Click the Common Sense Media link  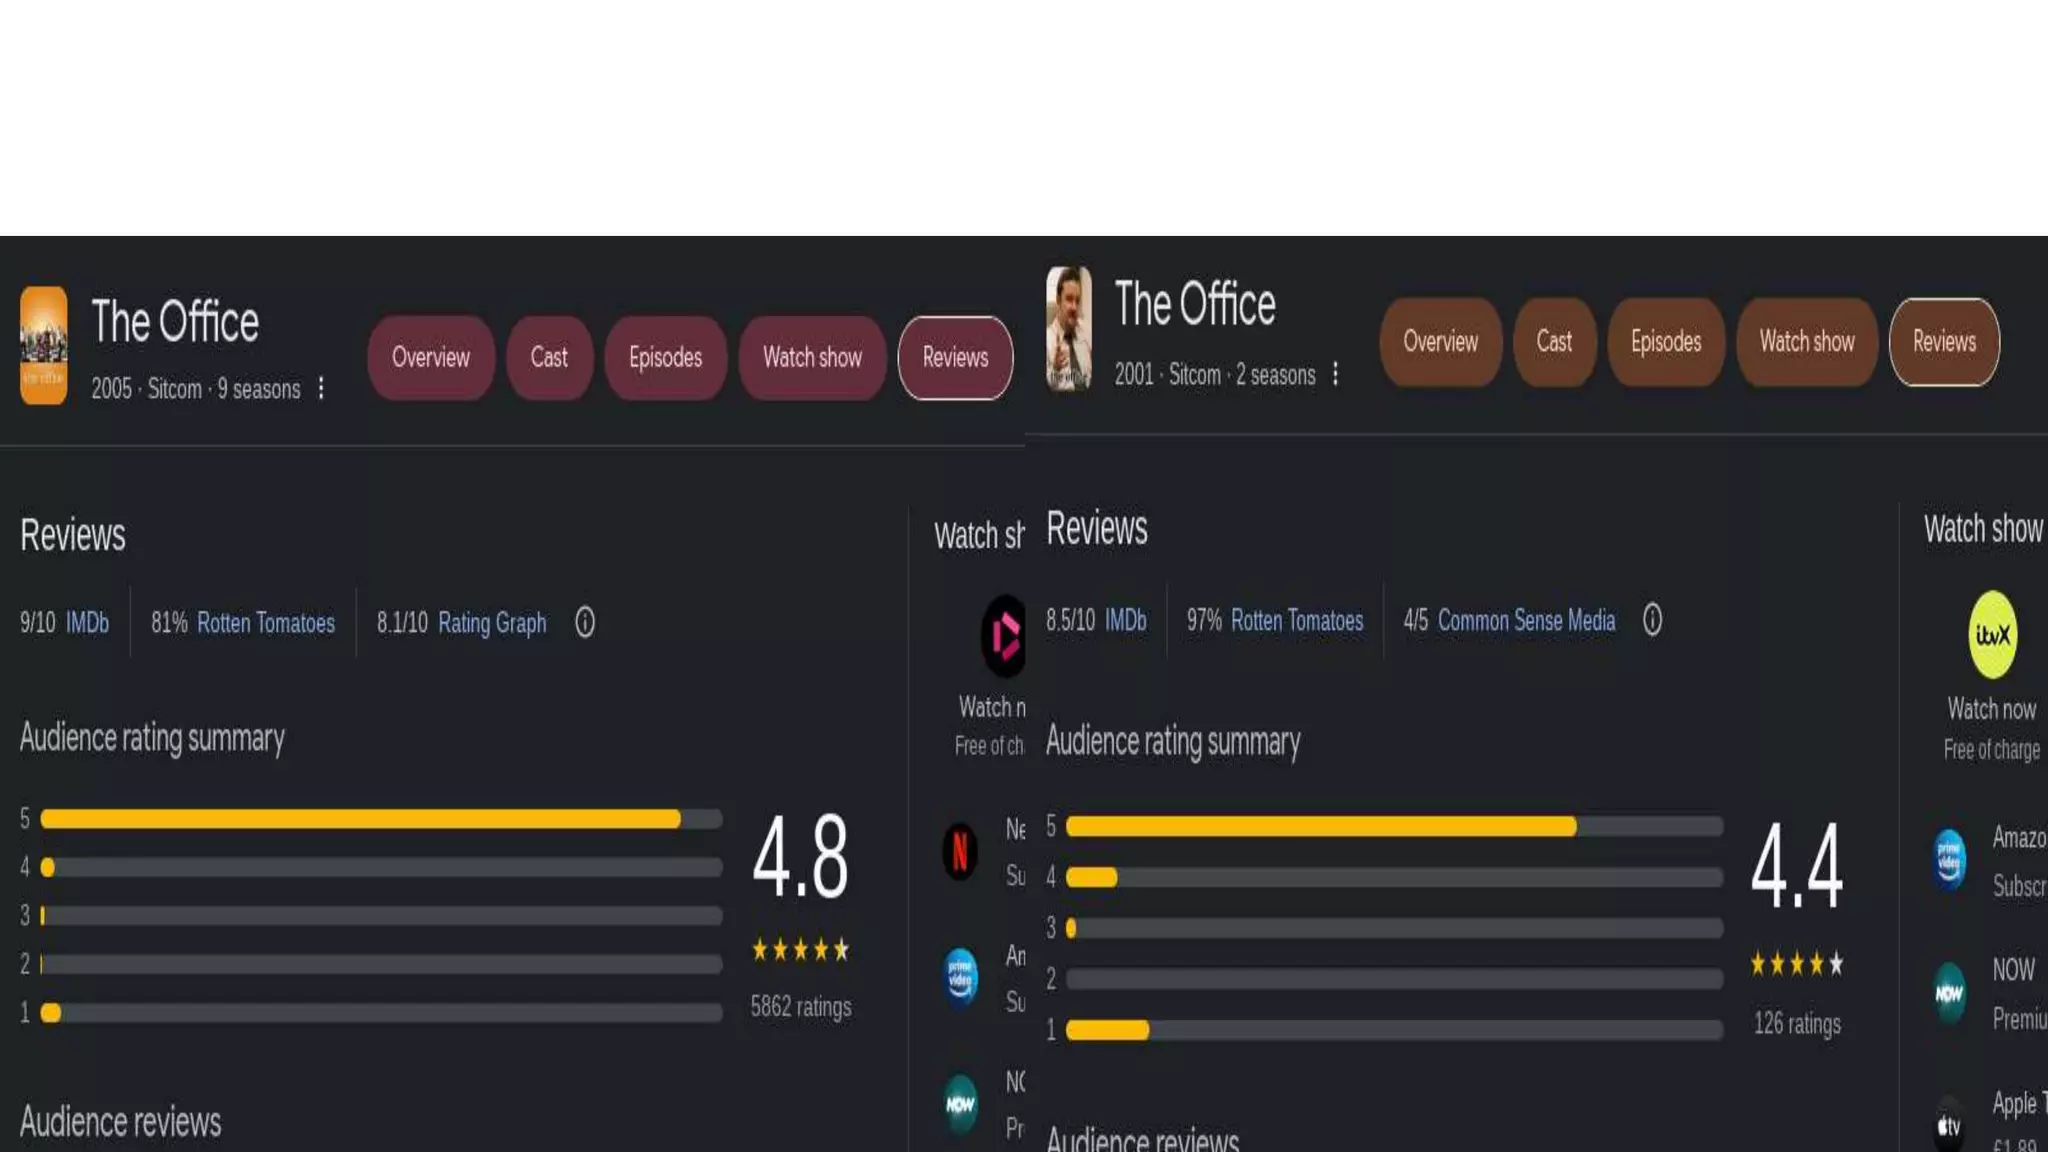[1526, 620]
